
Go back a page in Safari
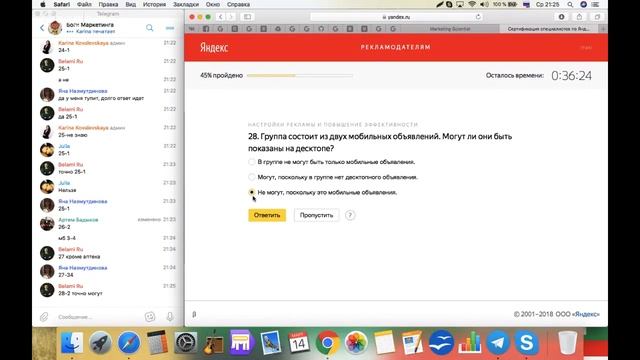click(x=220, y=17)
